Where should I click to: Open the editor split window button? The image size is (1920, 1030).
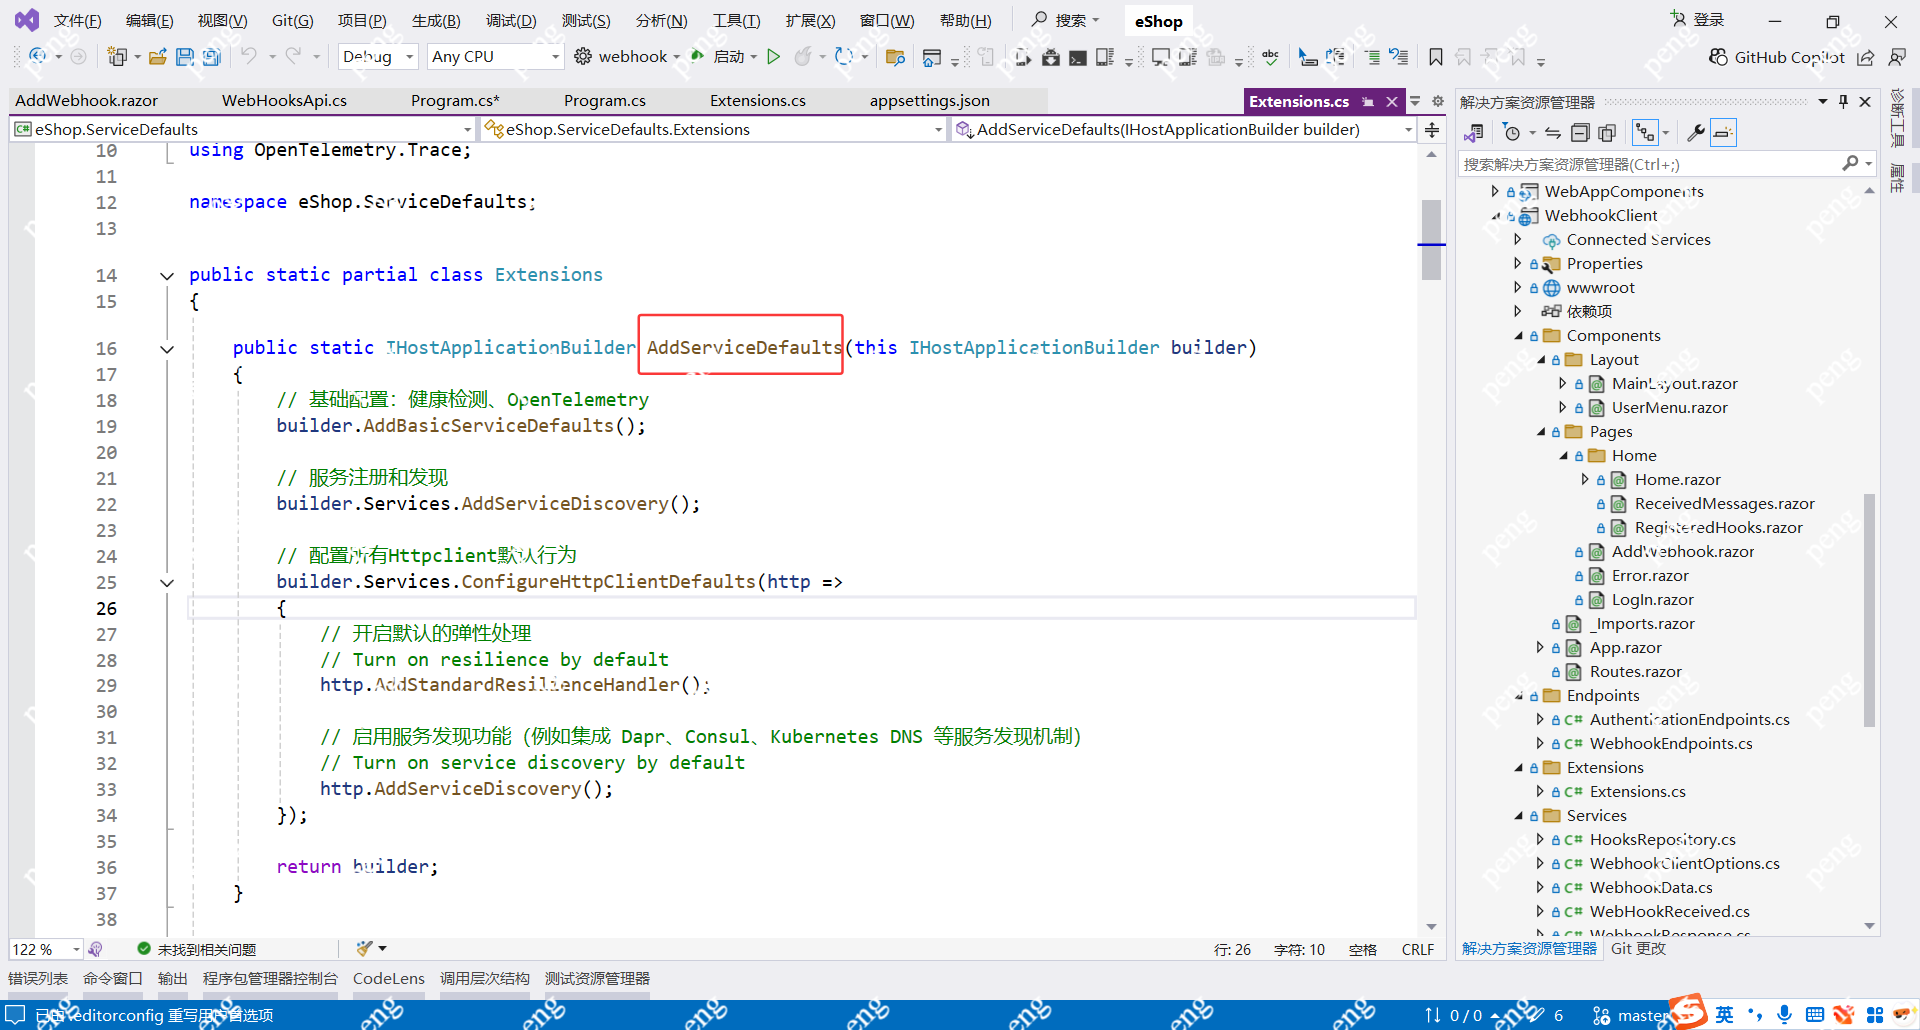tap(1432, 130)
